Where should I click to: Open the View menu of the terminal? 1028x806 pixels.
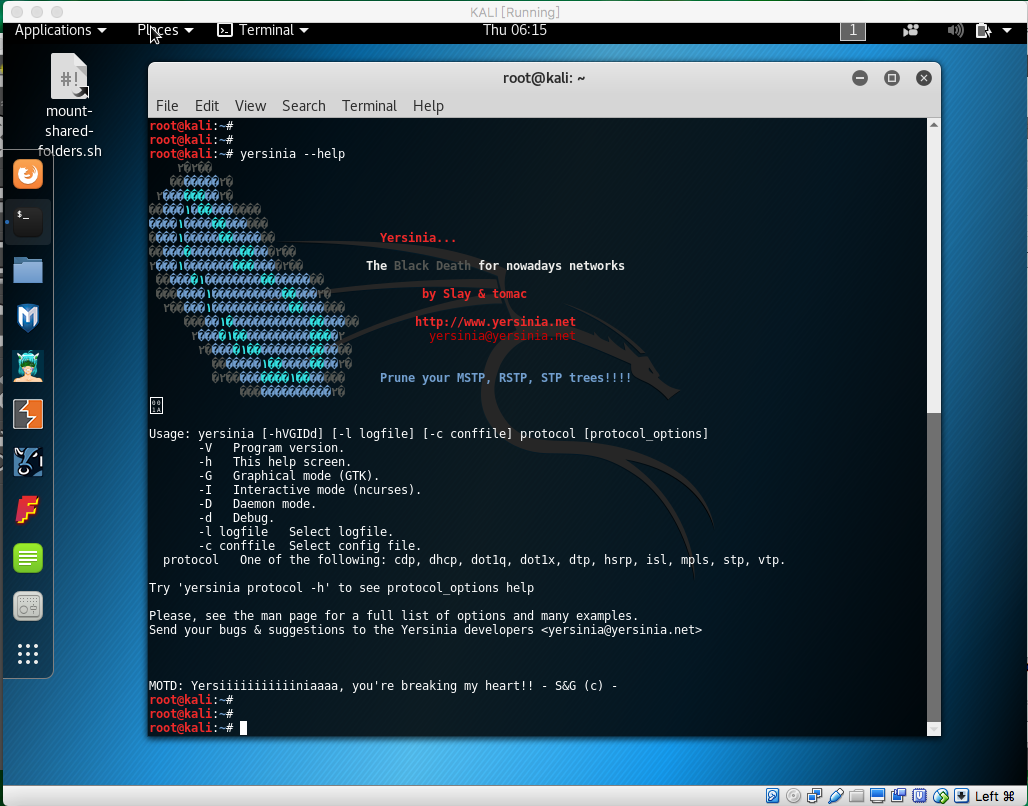[x=250, y=106]
